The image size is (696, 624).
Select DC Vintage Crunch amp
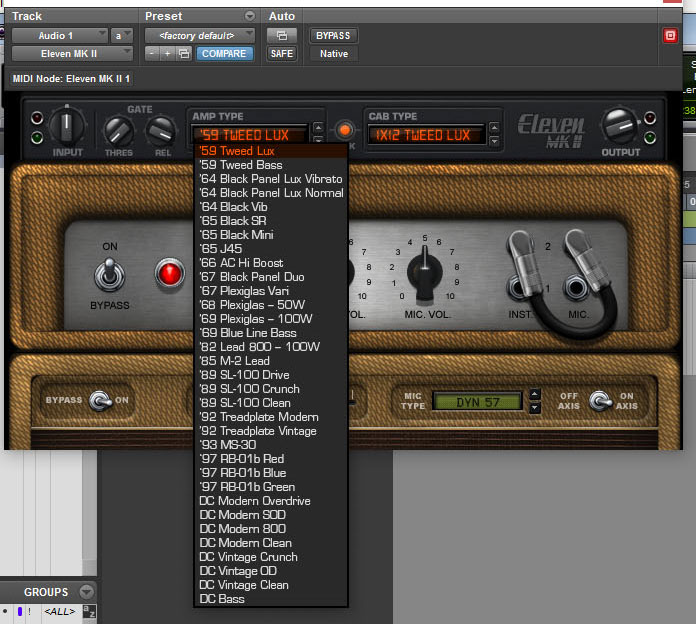point(271,557)
